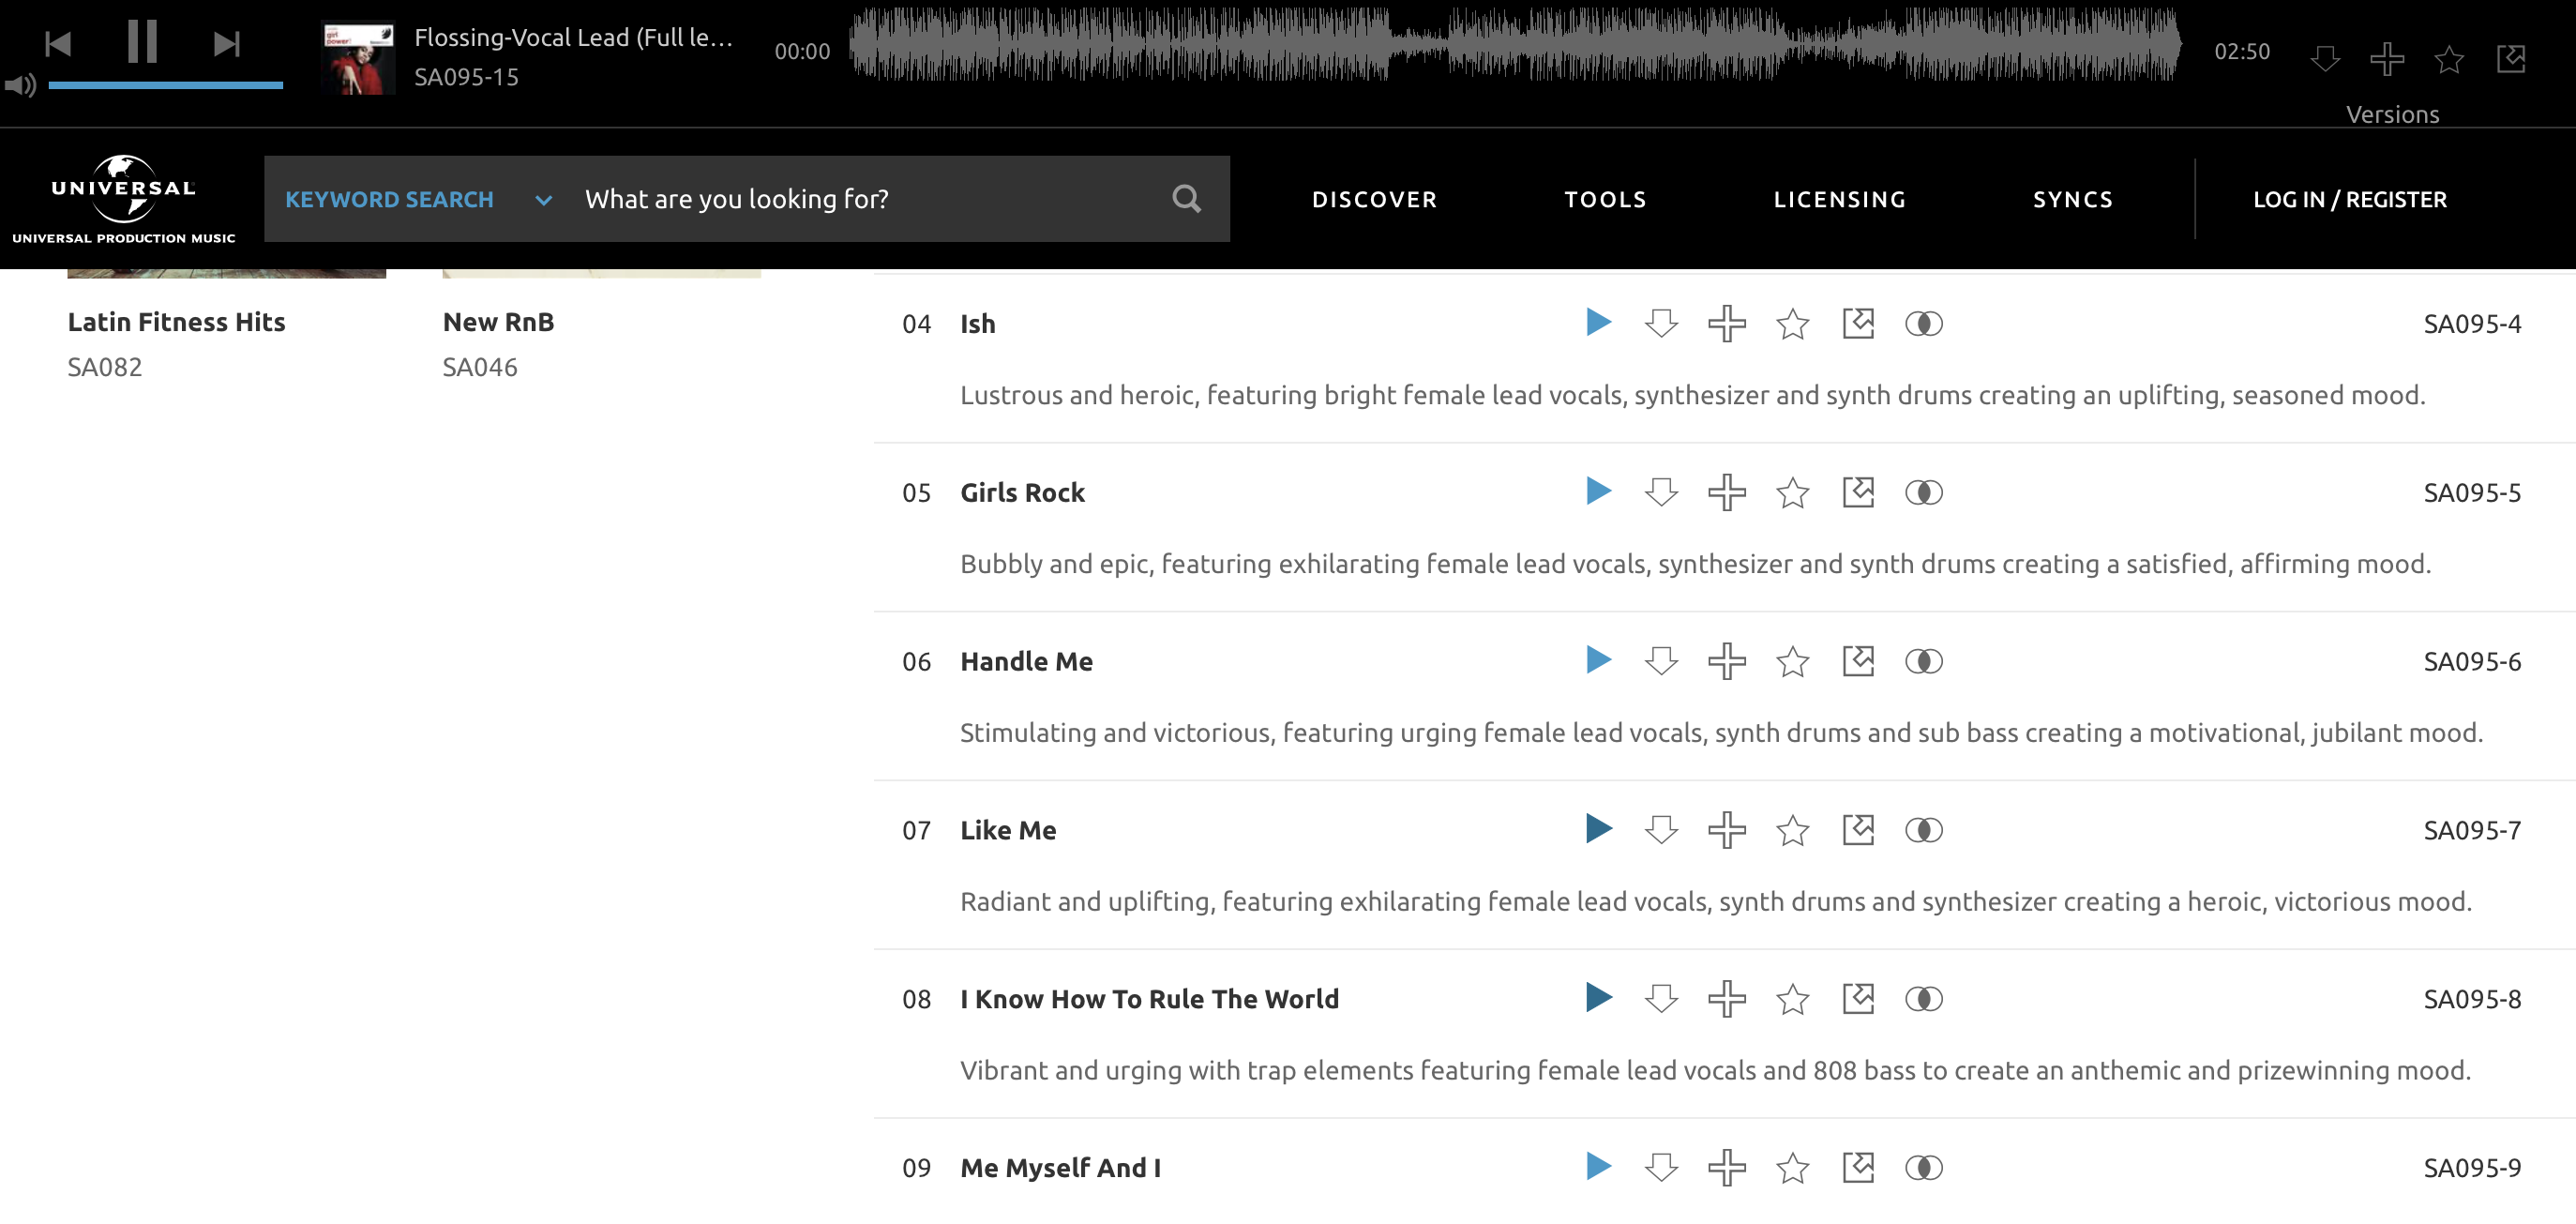Open the Licensing menu

(1839, 200)
